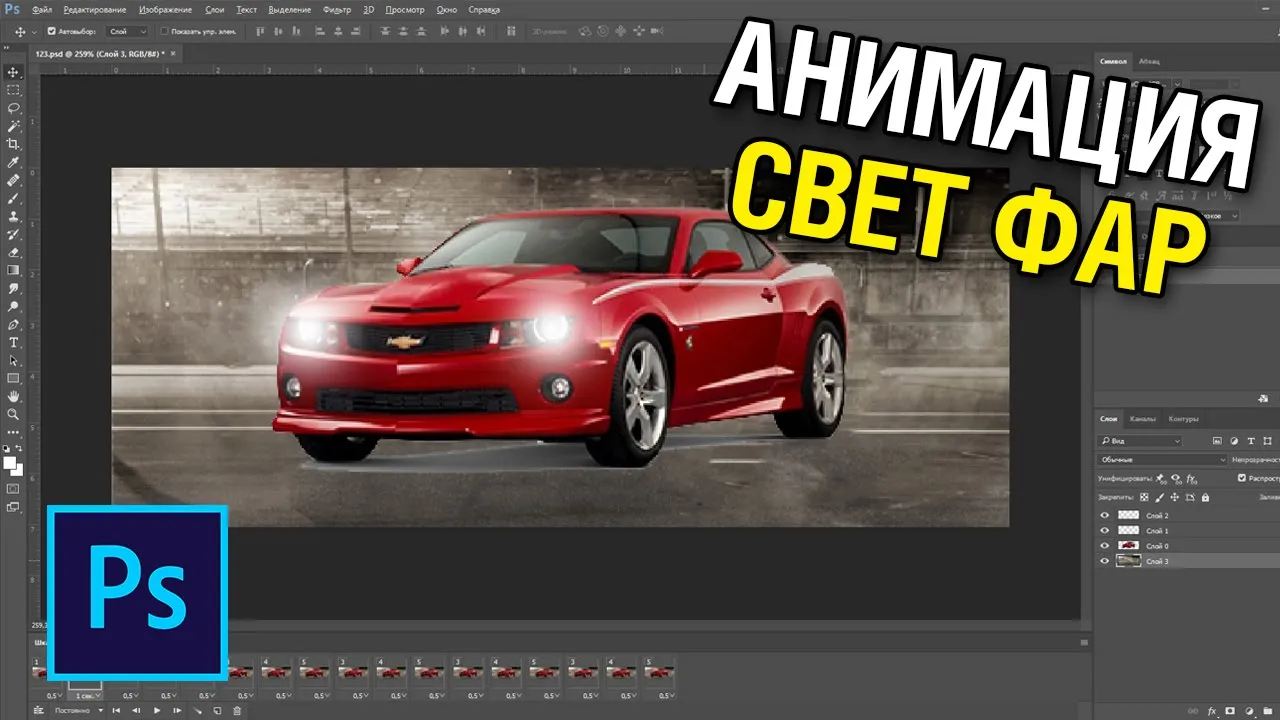
Task: Select the Hand tool
Action: pyautogui.click(x=14, y=395)
